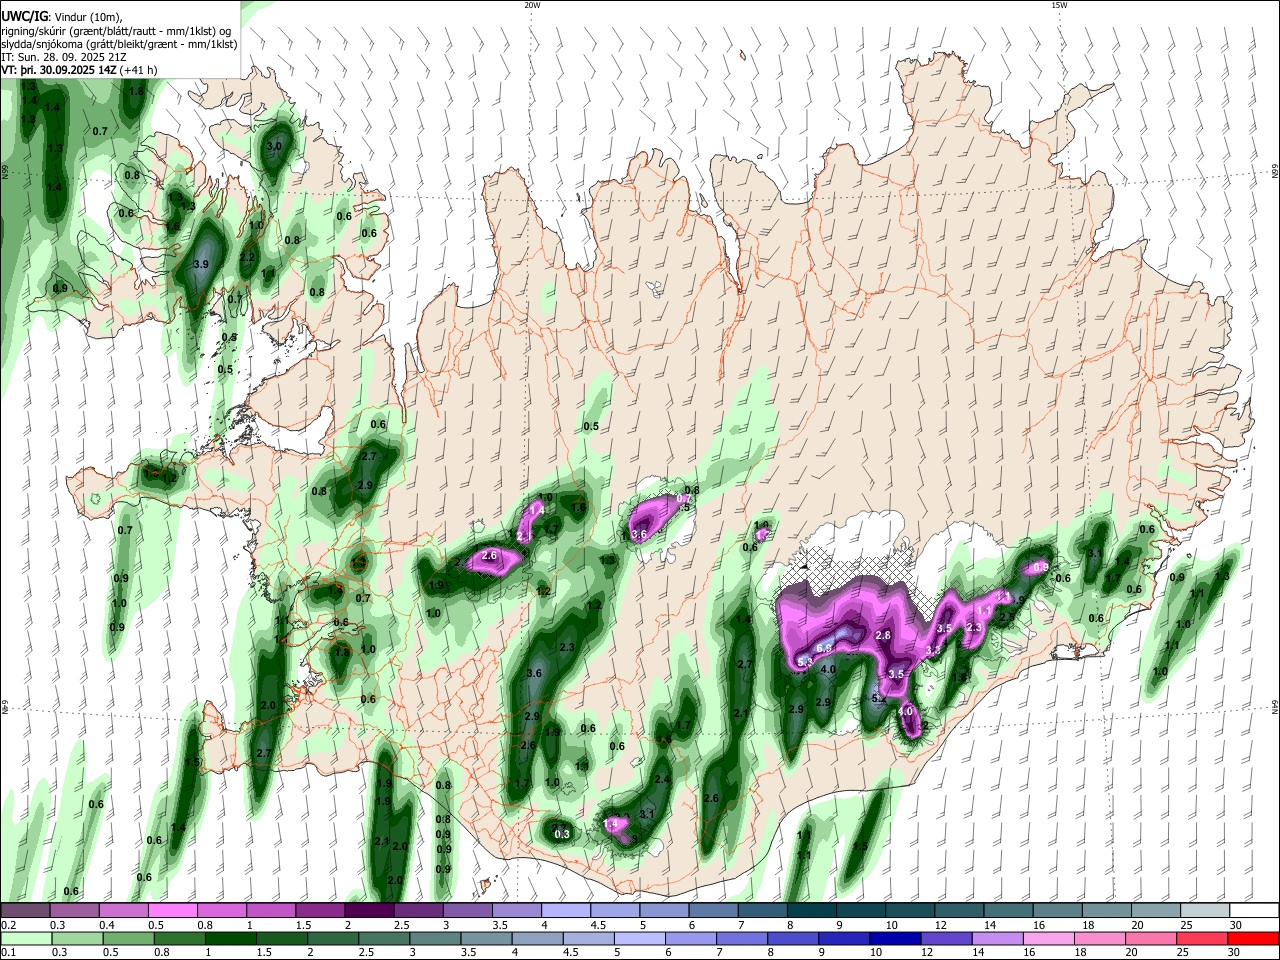Click the 3.9 rain value in the Westfjords

(x=200, y=264)
